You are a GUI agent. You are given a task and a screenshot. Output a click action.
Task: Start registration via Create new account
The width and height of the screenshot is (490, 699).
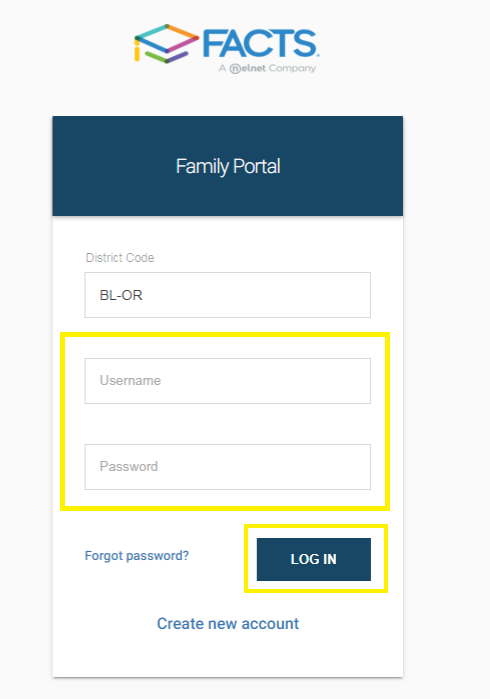(x=228, y=624)
